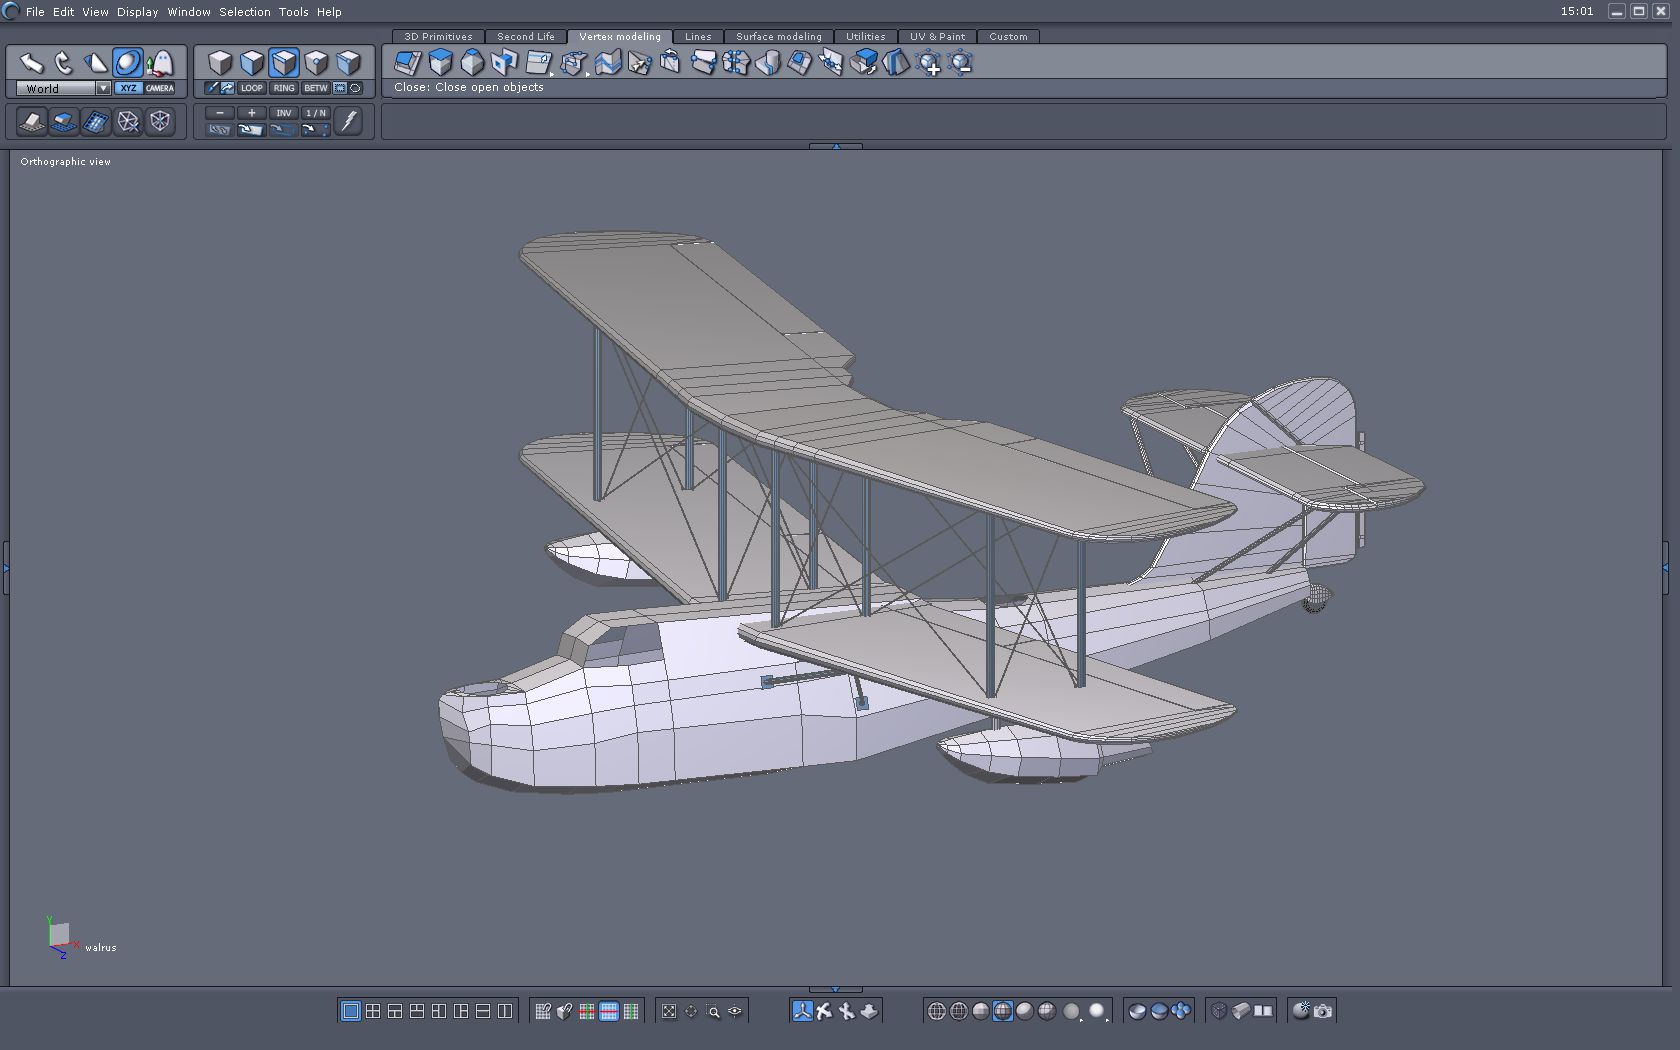Toggle XYZ manipulator mode
The height and width of the screenshot is (1050, 1680).
128,88
